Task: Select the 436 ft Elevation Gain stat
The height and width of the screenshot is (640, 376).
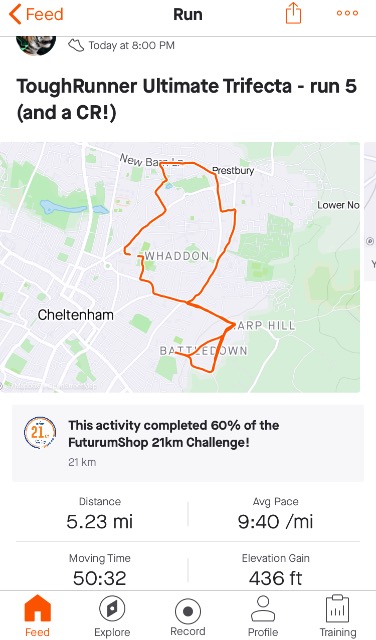Action: [276, 570]
